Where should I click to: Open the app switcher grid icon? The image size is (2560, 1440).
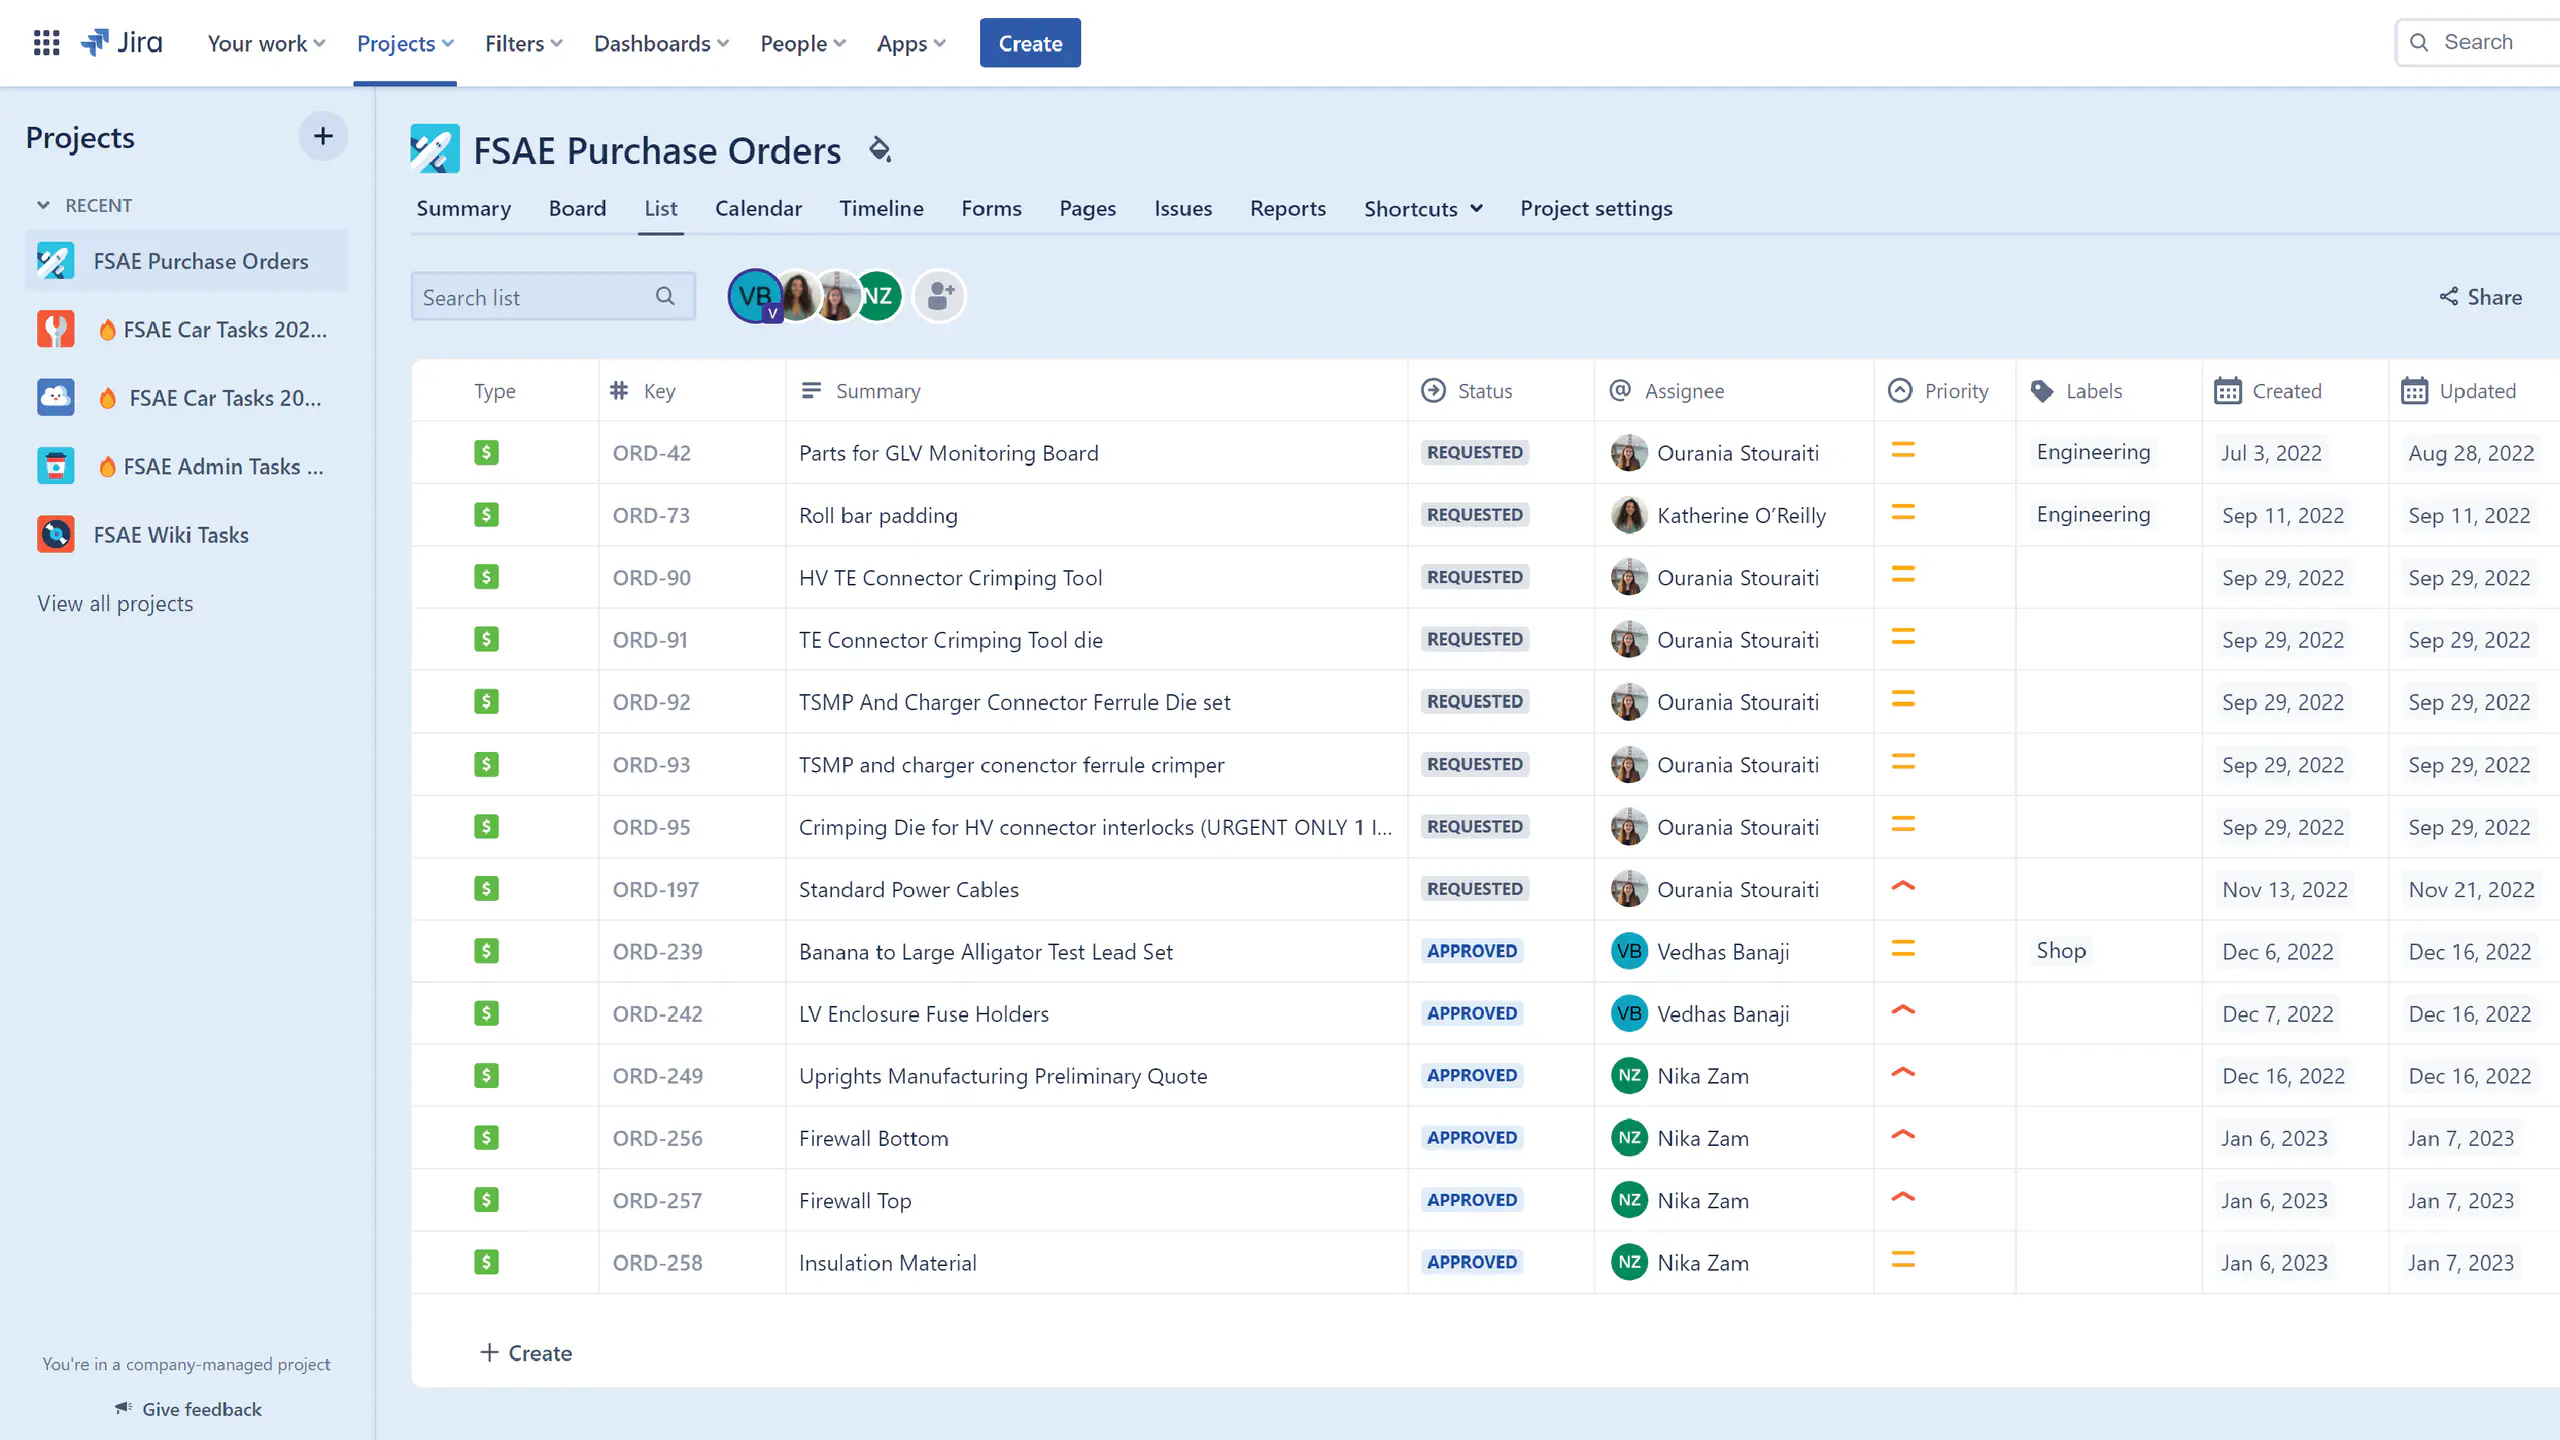pyautogui.click(x=46, y=43)
